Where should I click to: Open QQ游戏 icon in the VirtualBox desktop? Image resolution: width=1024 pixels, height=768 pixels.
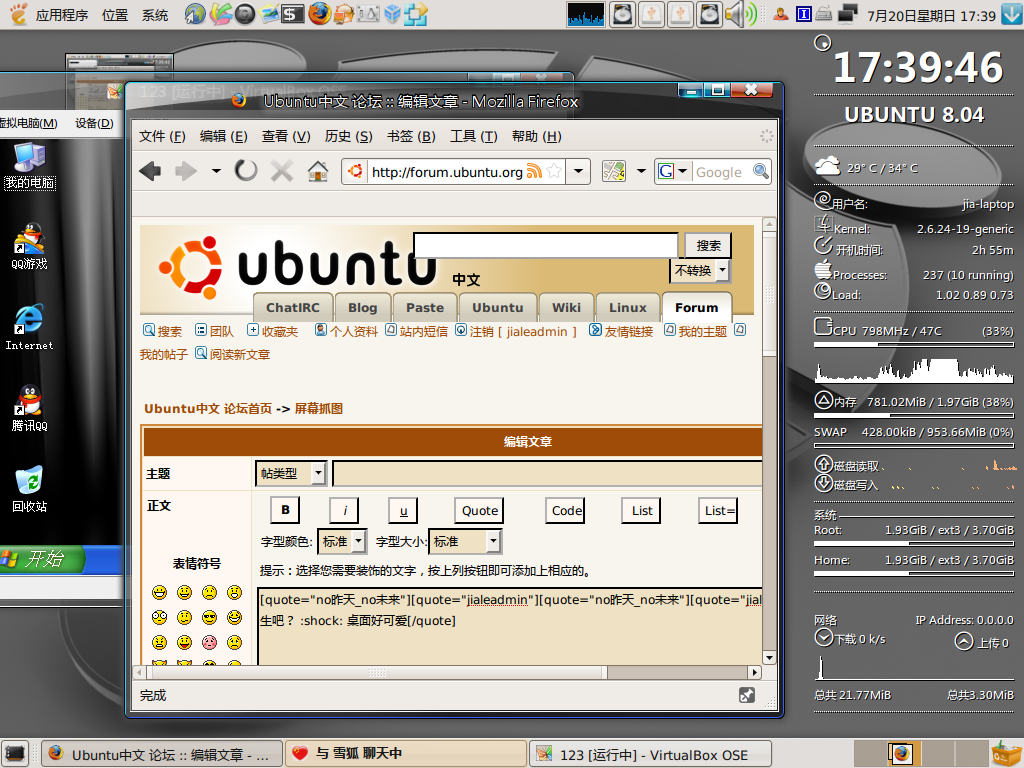point(29,247)
